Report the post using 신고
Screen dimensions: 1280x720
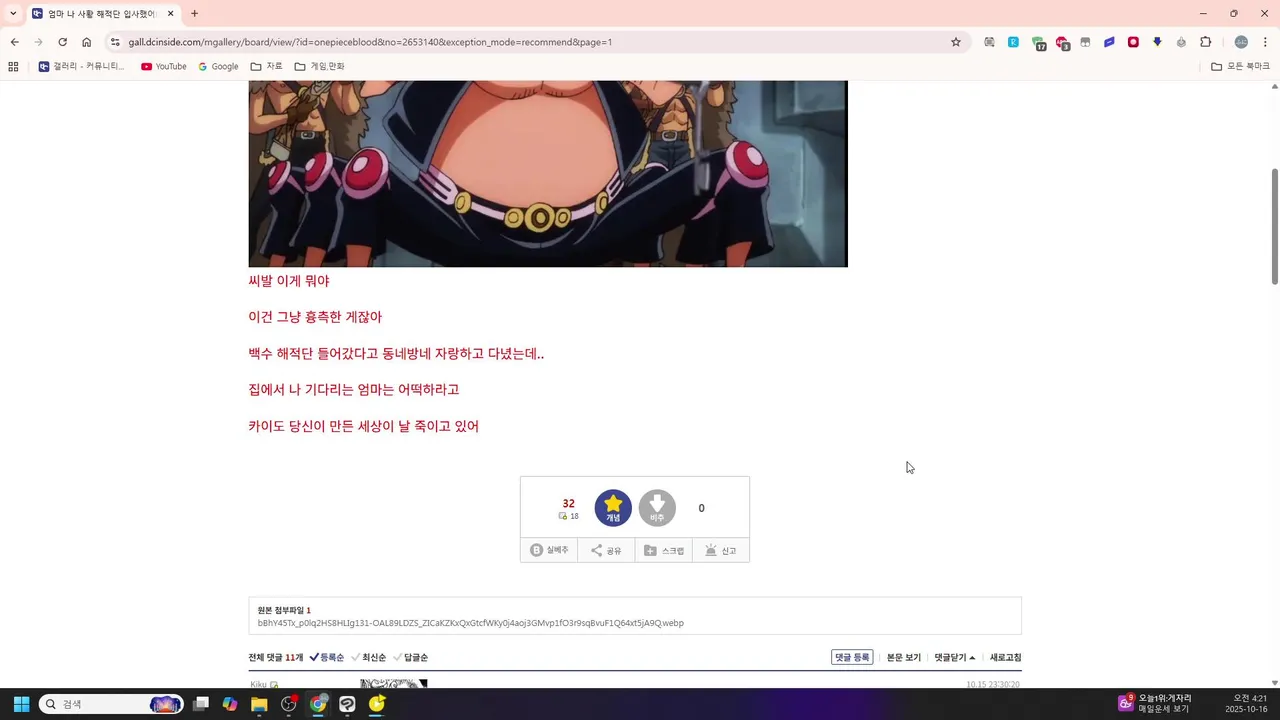[721, 550]
